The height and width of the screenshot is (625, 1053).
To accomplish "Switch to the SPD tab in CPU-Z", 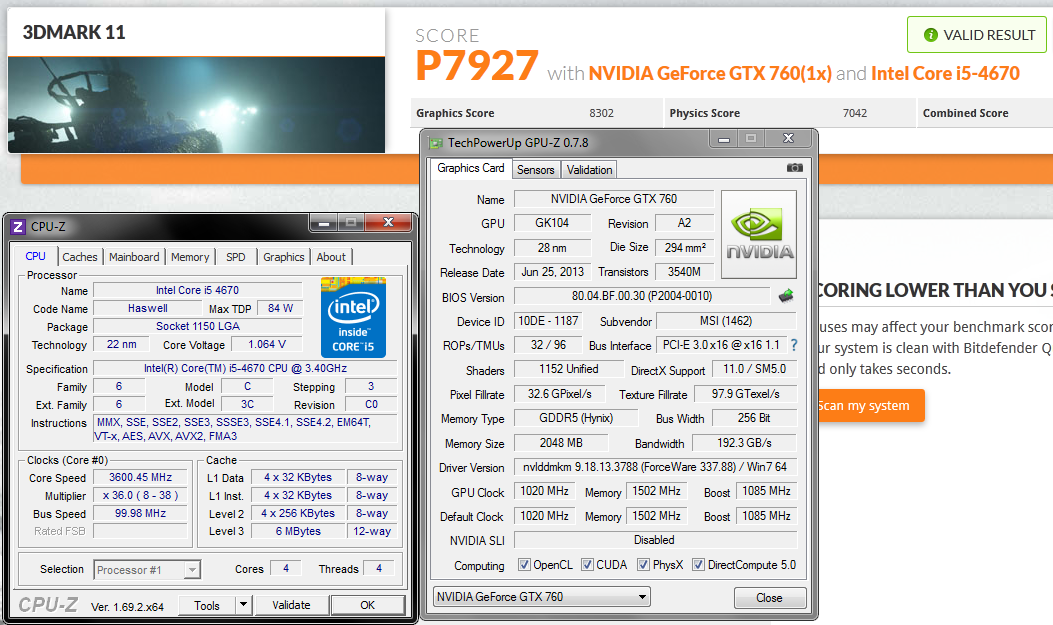I will click(x=236, y=257).
